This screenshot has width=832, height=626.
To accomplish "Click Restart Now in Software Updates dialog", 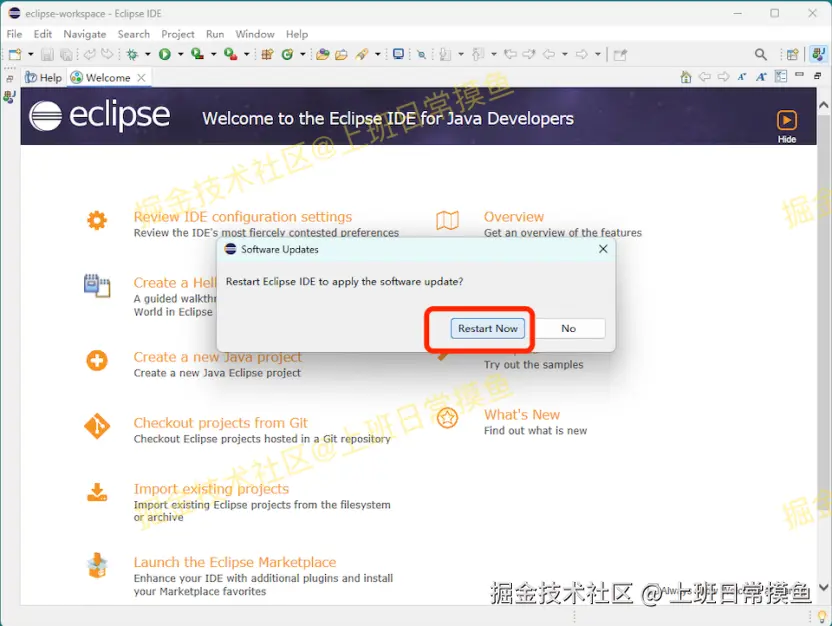I will coord(488,328).
